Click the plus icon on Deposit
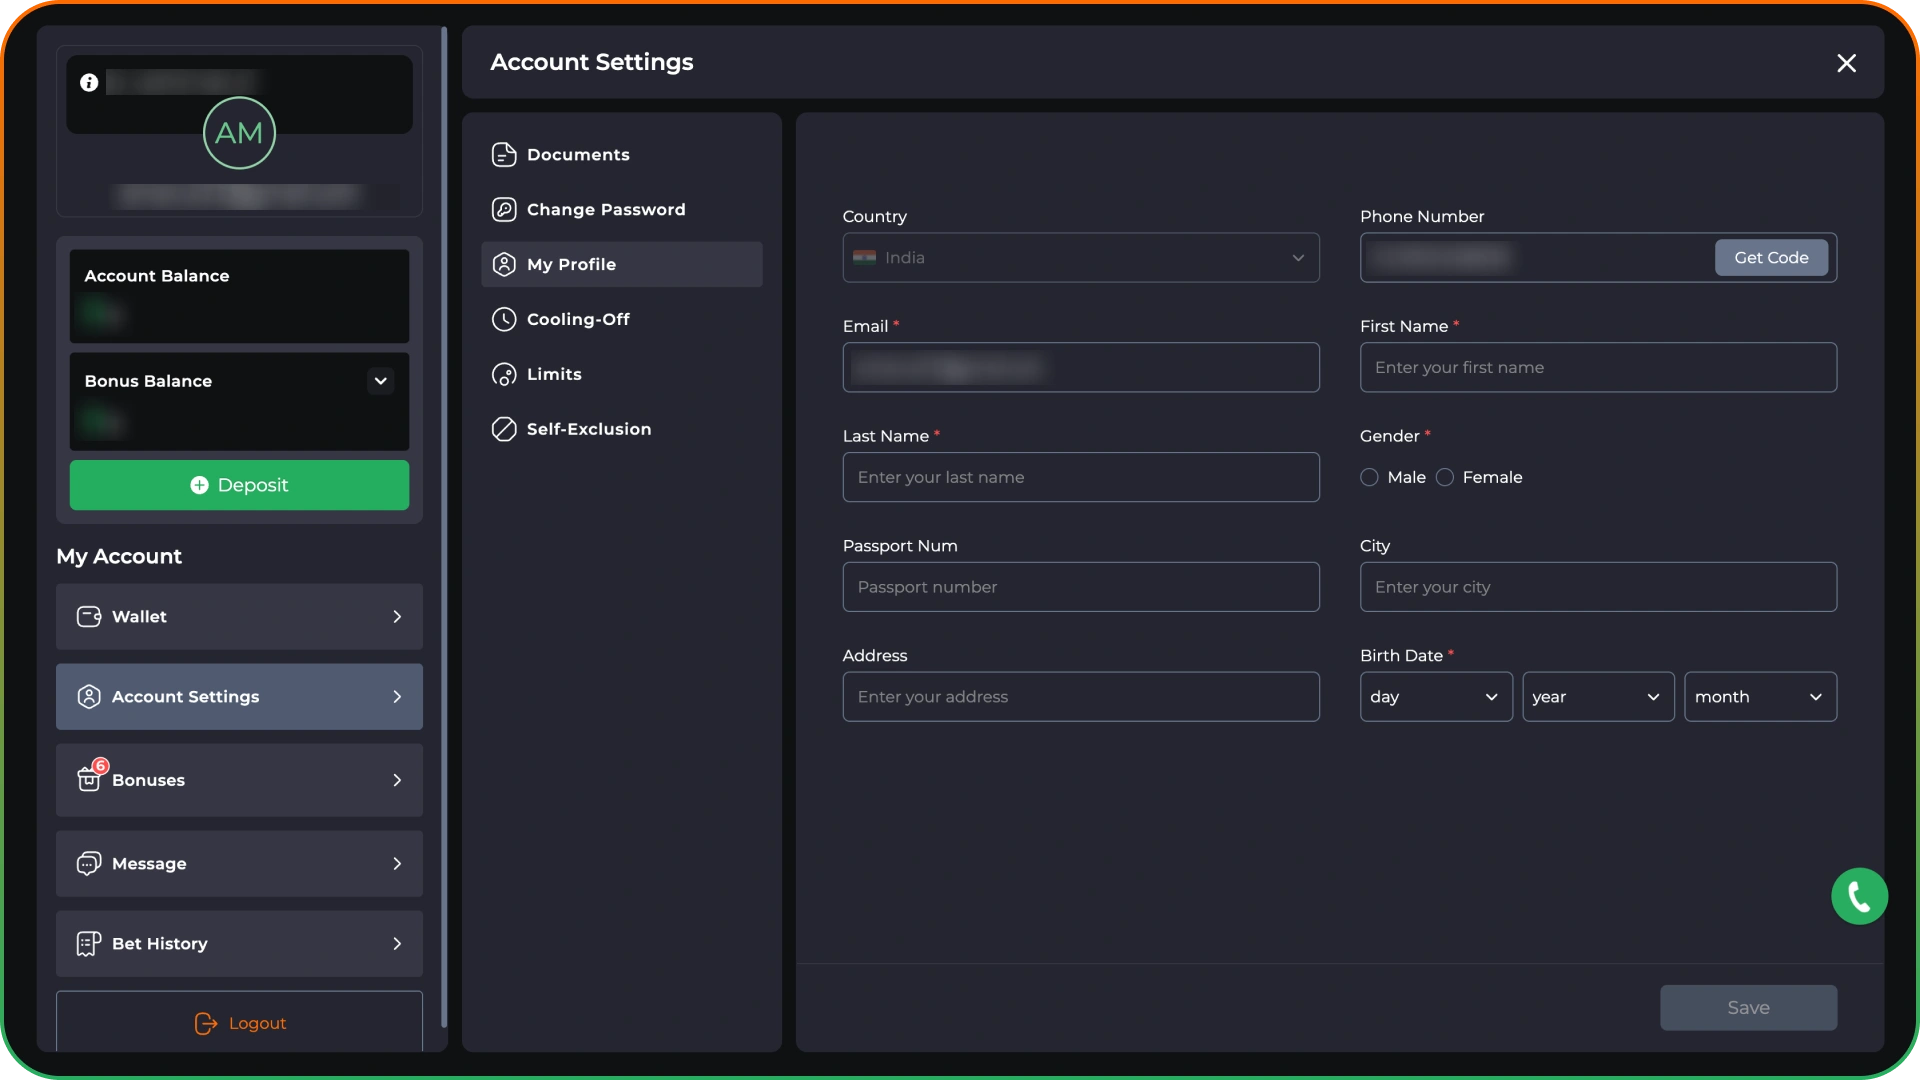This screenshot has width=1920, height=1080. pos(199,485)
